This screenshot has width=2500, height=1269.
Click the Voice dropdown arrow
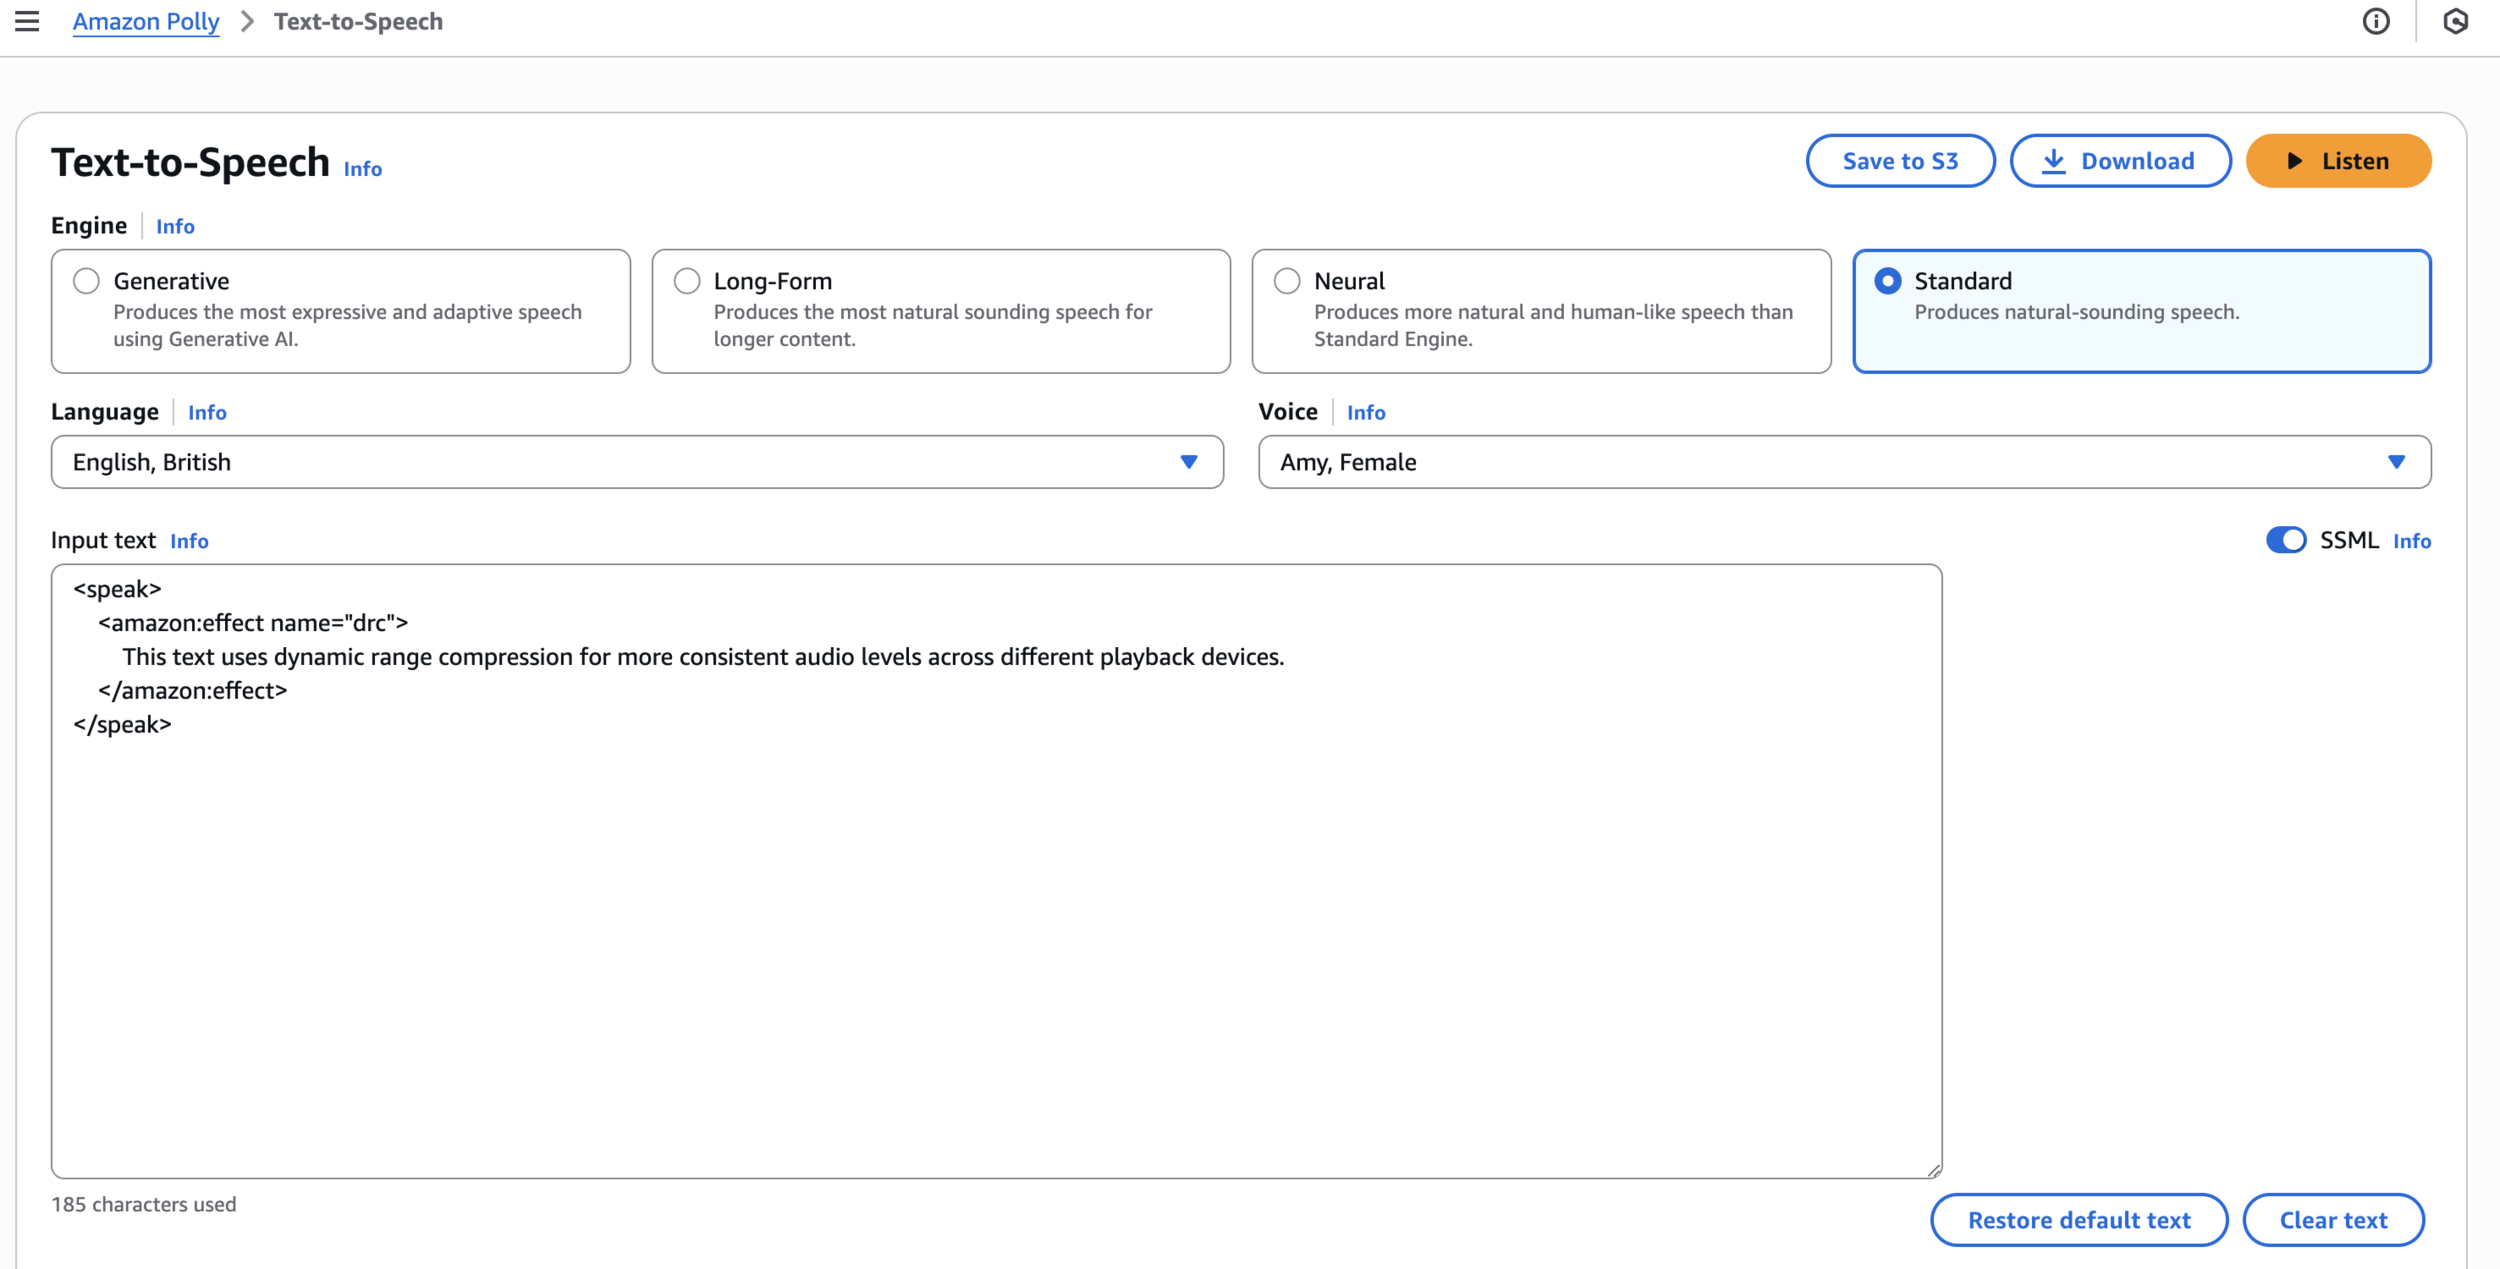point(2396,462)
